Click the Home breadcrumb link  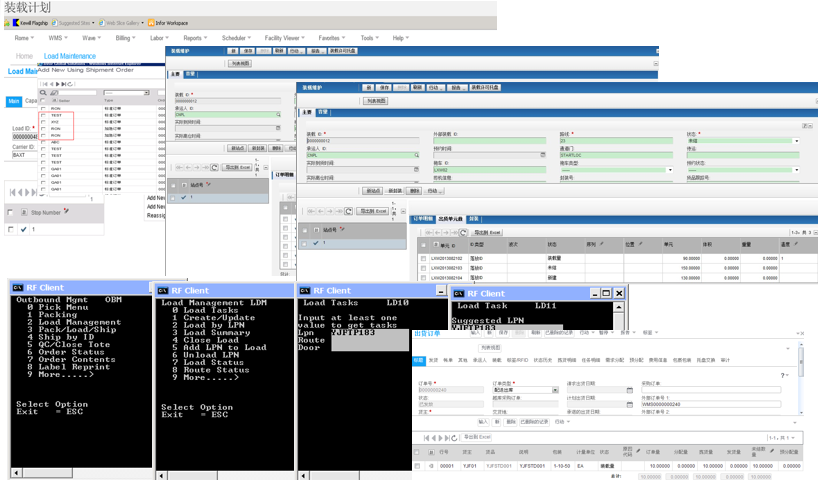[24, 56]
